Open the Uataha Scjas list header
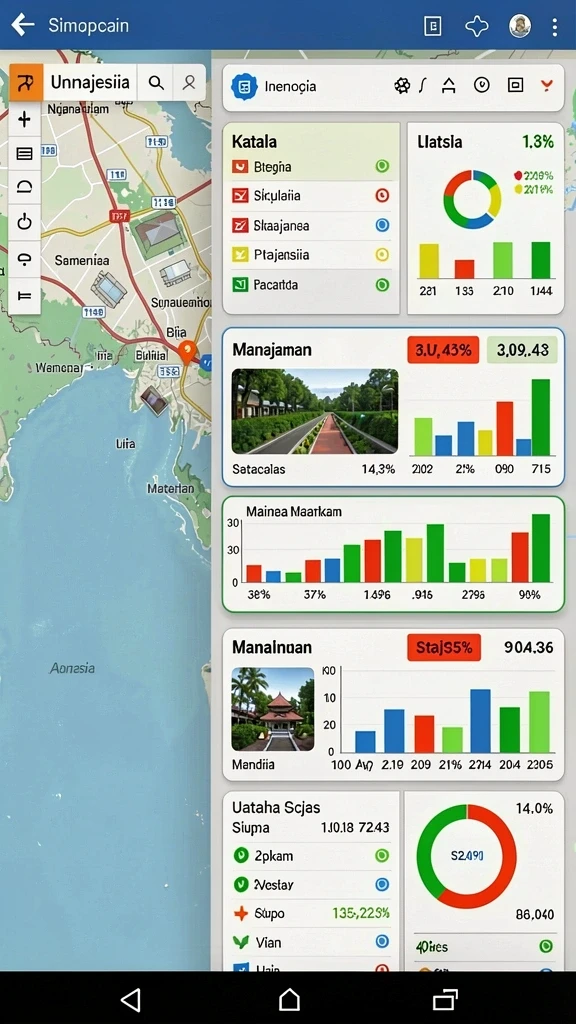Screen dimensions: 576x1024 (x=276, y=807)
